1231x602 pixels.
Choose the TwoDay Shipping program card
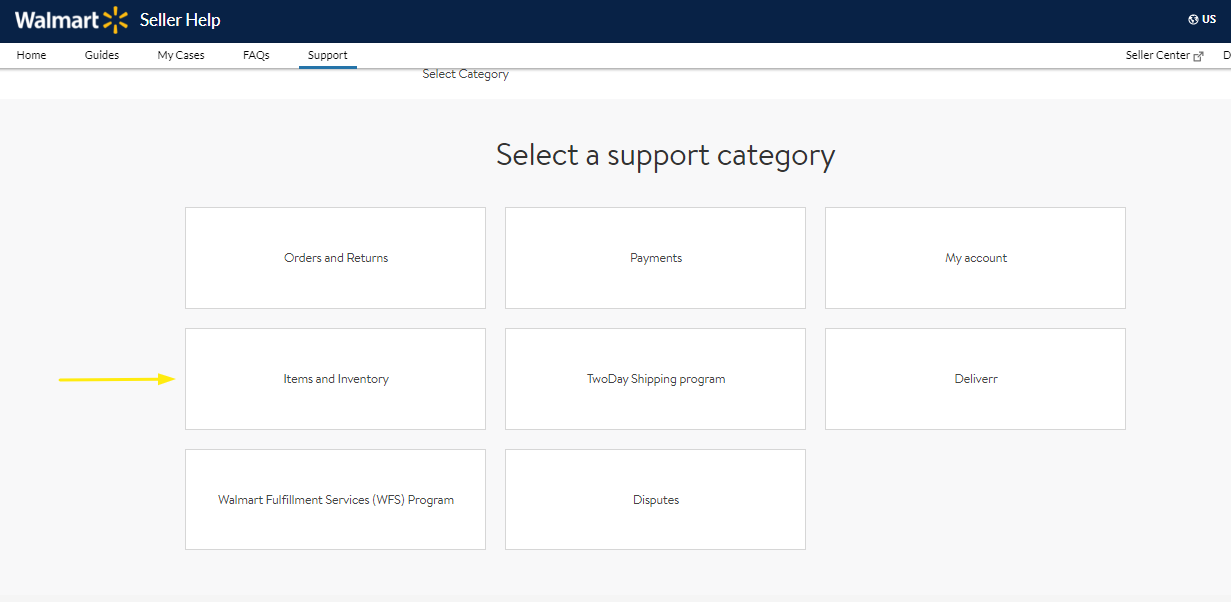pos(655,379)
